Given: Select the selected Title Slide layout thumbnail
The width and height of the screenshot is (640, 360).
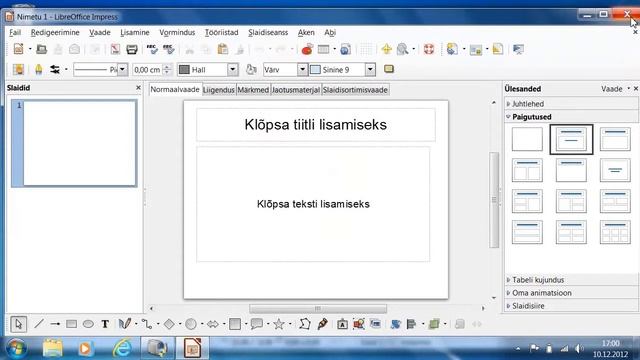Looking at the screenshot, I should (571, 139).
